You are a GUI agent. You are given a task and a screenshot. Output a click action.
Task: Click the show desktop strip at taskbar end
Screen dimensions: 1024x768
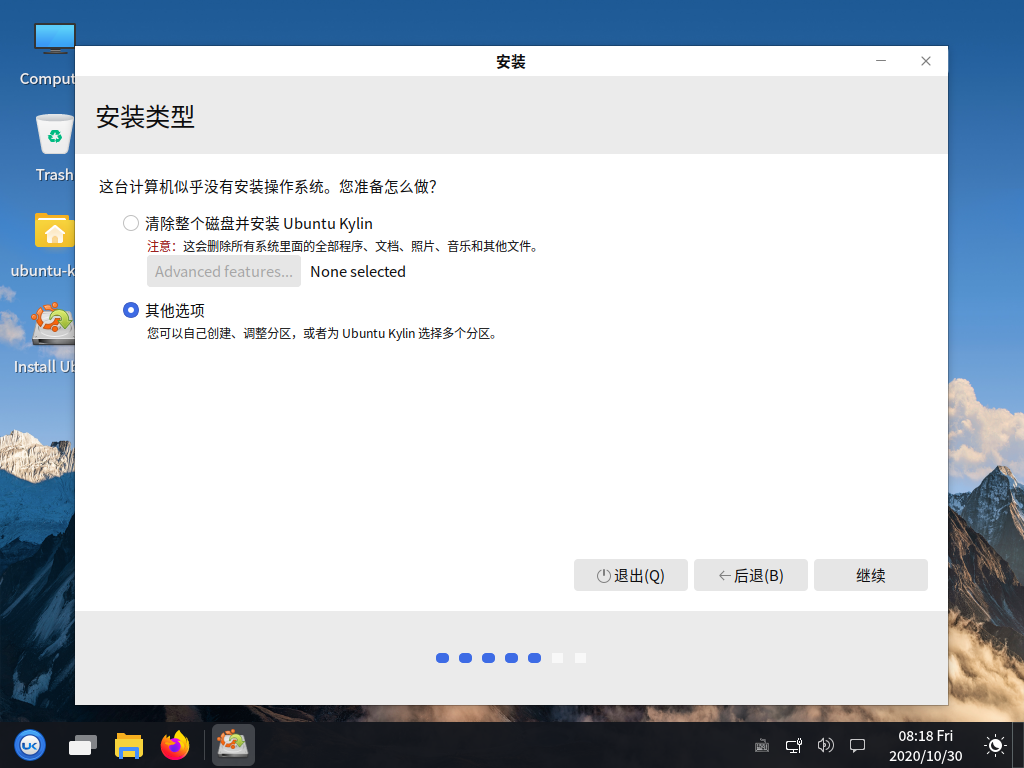[x=1018, y=745]
